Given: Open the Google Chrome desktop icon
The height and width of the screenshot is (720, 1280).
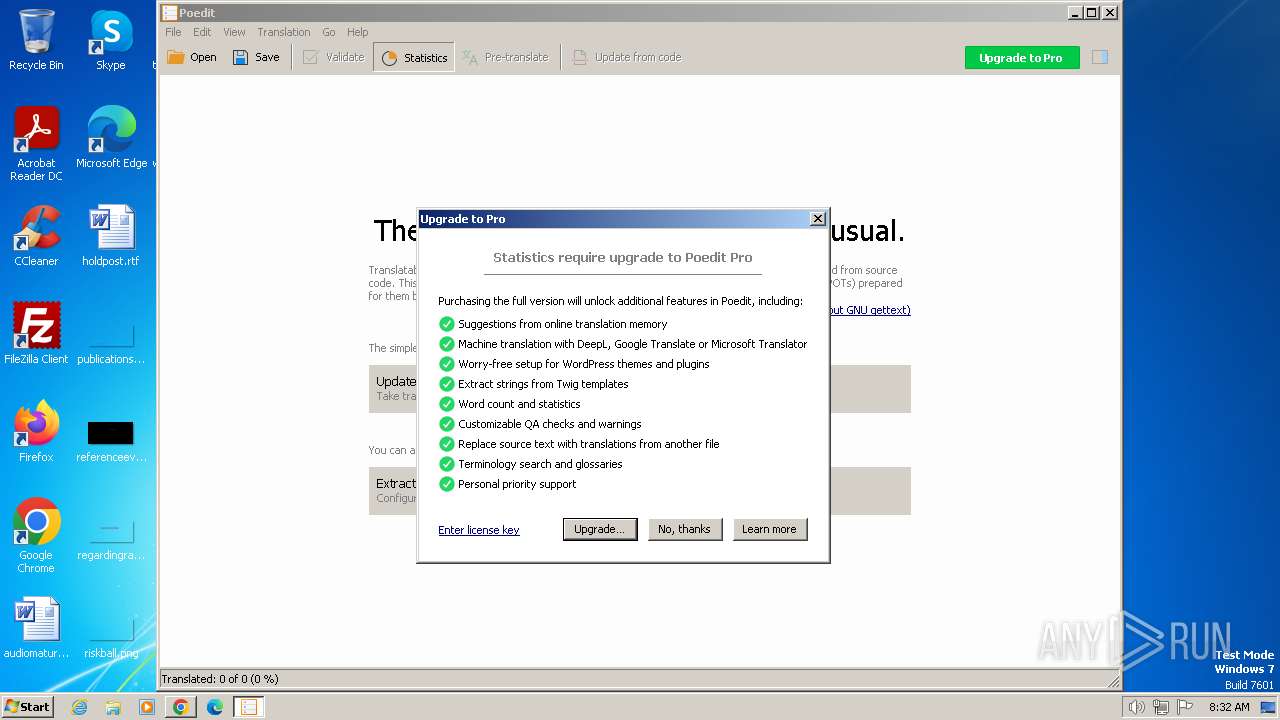Looking at the screenshot, I should pyautogui.click(x=36, y=535).
